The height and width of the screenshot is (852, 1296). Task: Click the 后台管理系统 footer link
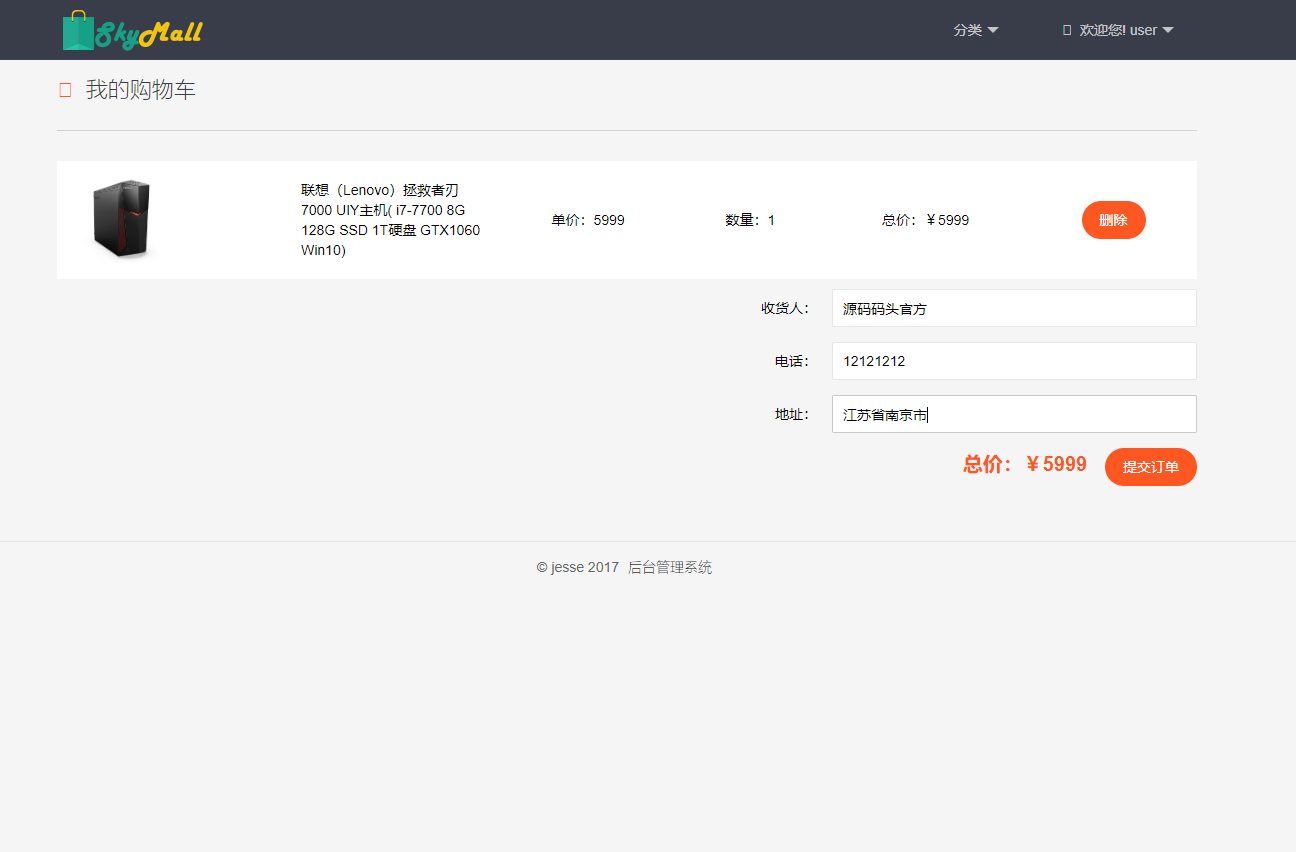tap(670, 567)
